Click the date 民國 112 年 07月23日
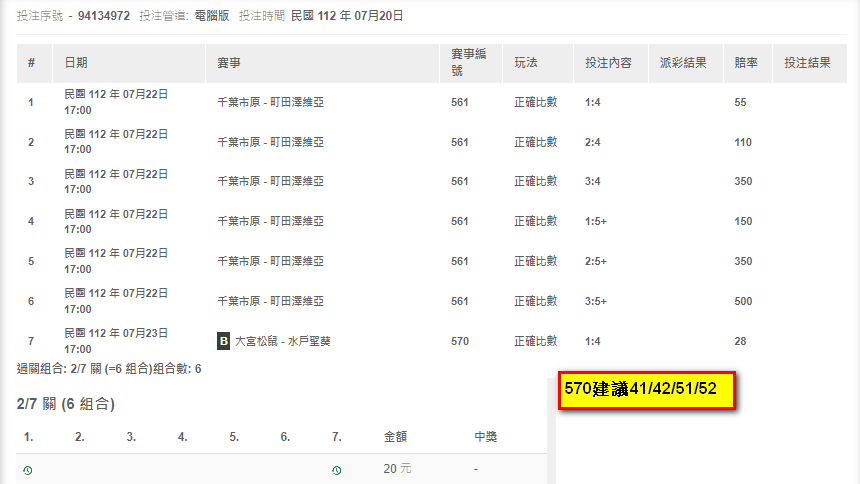The image size is (860, 484). (116, 333)
